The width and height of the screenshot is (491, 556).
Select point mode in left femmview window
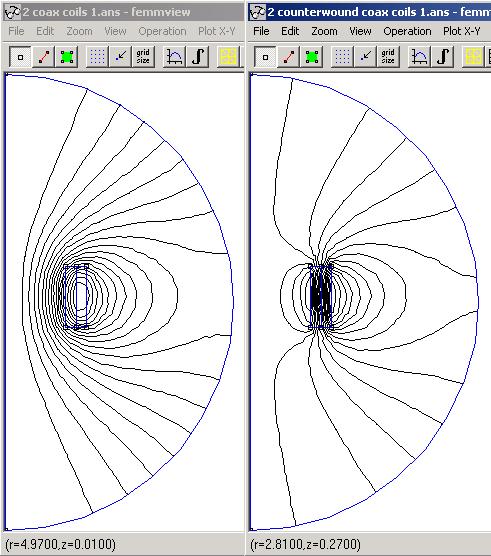pyautogui.click(x=20, y=57)
